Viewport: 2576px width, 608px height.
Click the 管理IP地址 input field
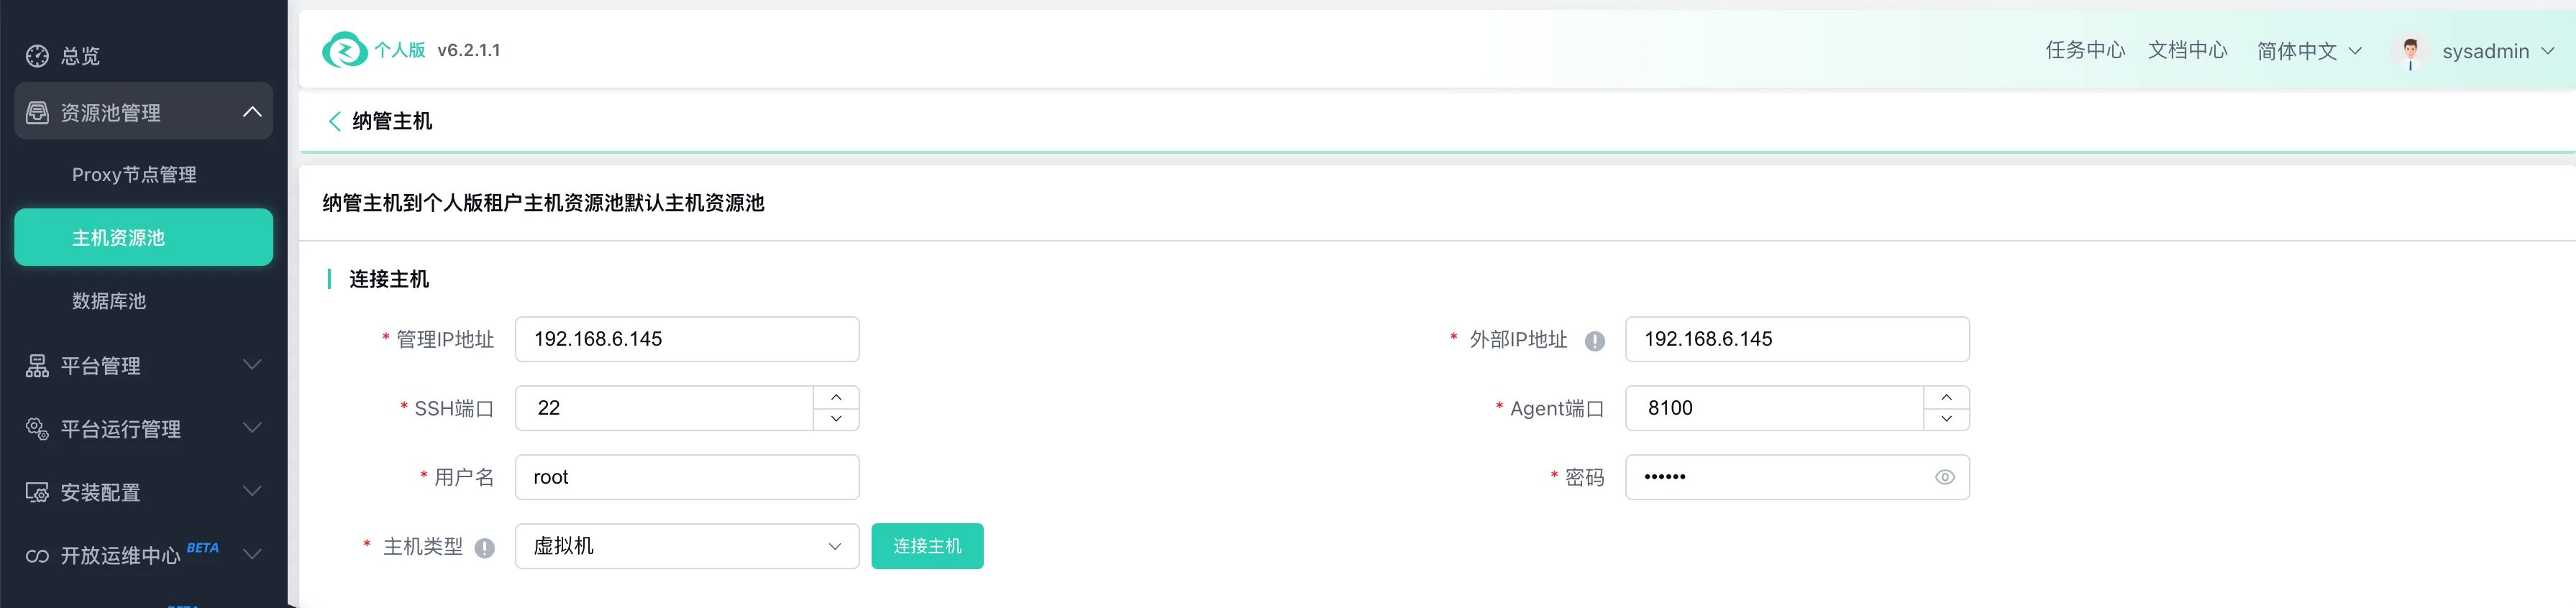tap(687, 339)
